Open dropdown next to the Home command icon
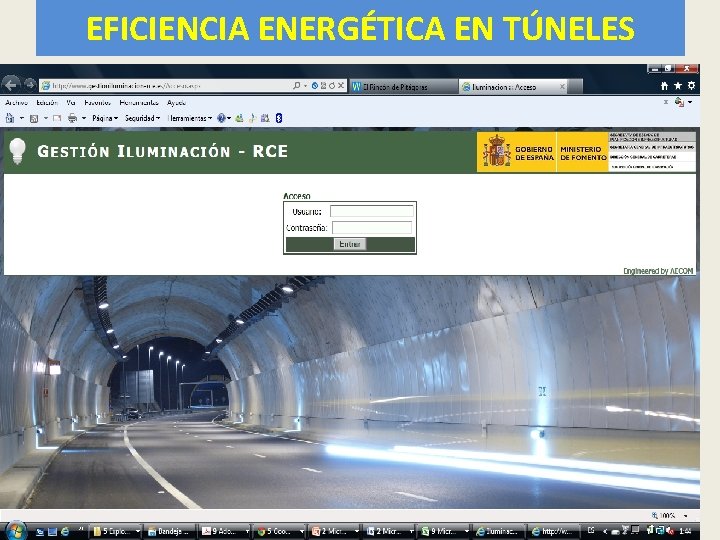 click(22, 118)
